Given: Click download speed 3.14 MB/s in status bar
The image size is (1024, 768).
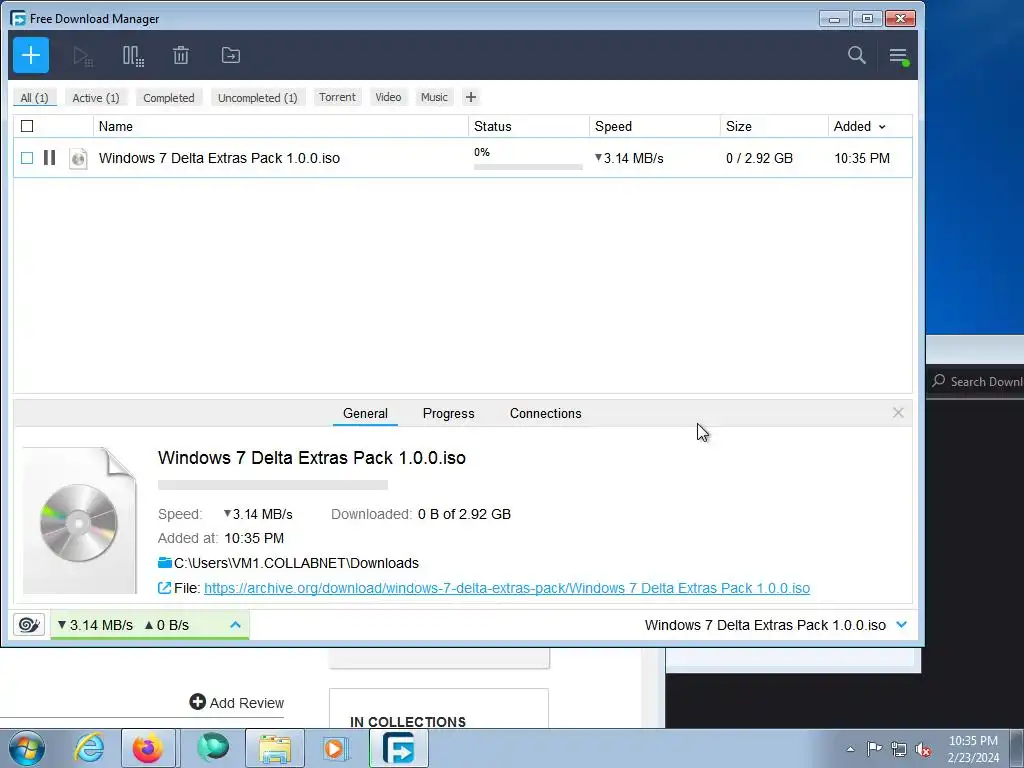Looking at the screenshot, I should [95, 625].
